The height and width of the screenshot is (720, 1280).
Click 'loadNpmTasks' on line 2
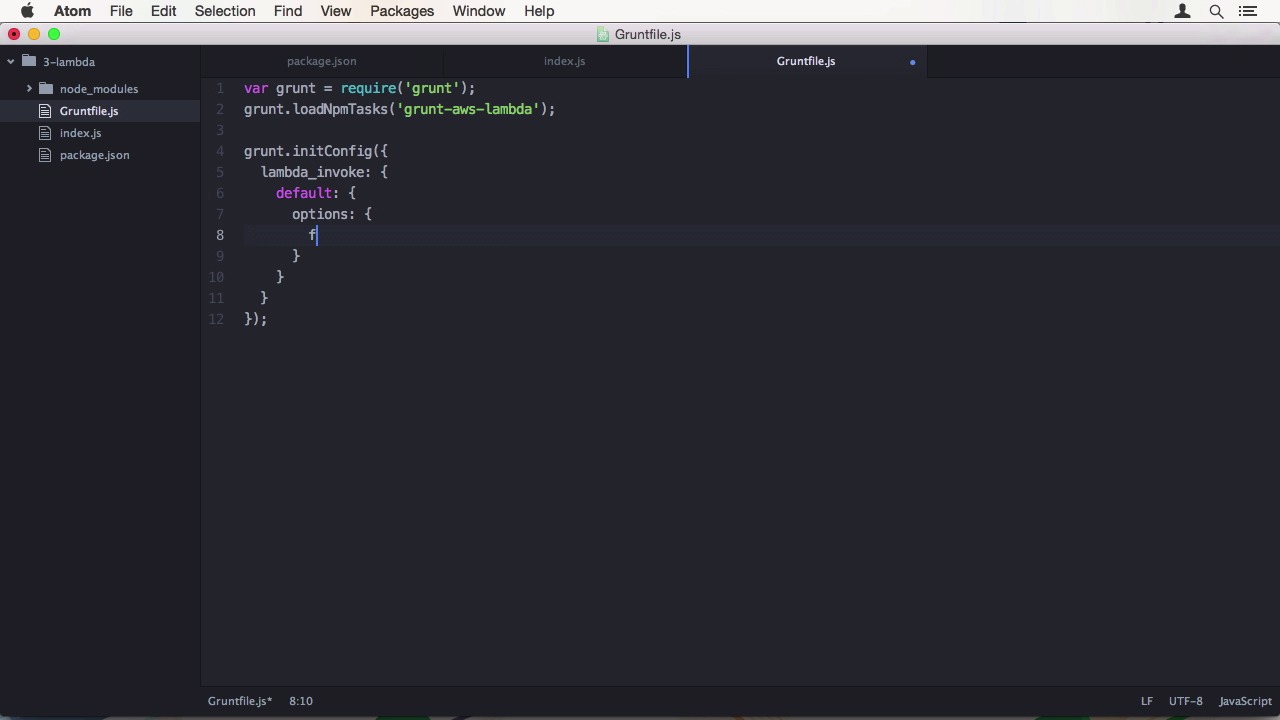click(x=341, y=109)
